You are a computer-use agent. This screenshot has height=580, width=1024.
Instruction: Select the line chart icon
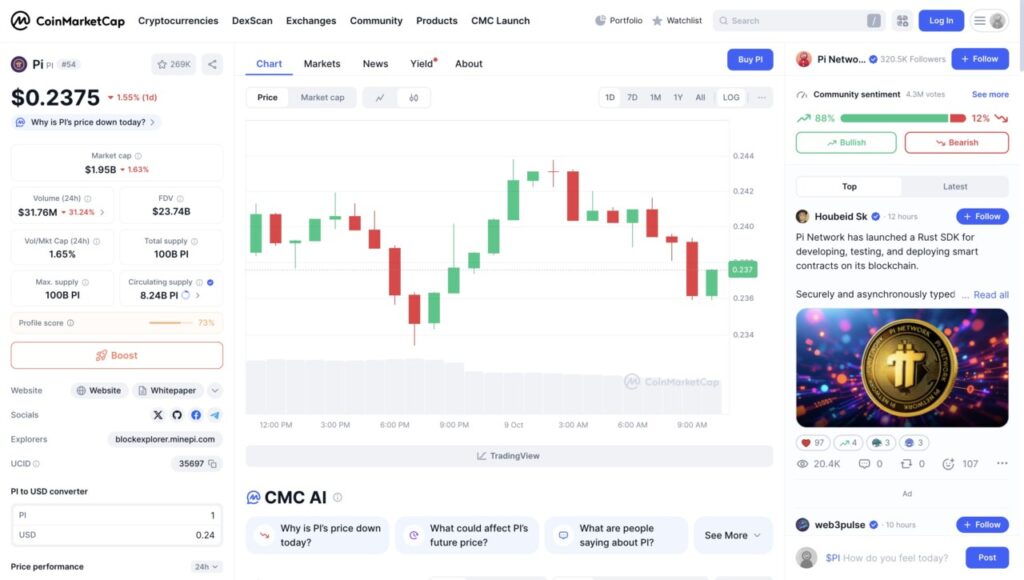coord(380,97)
